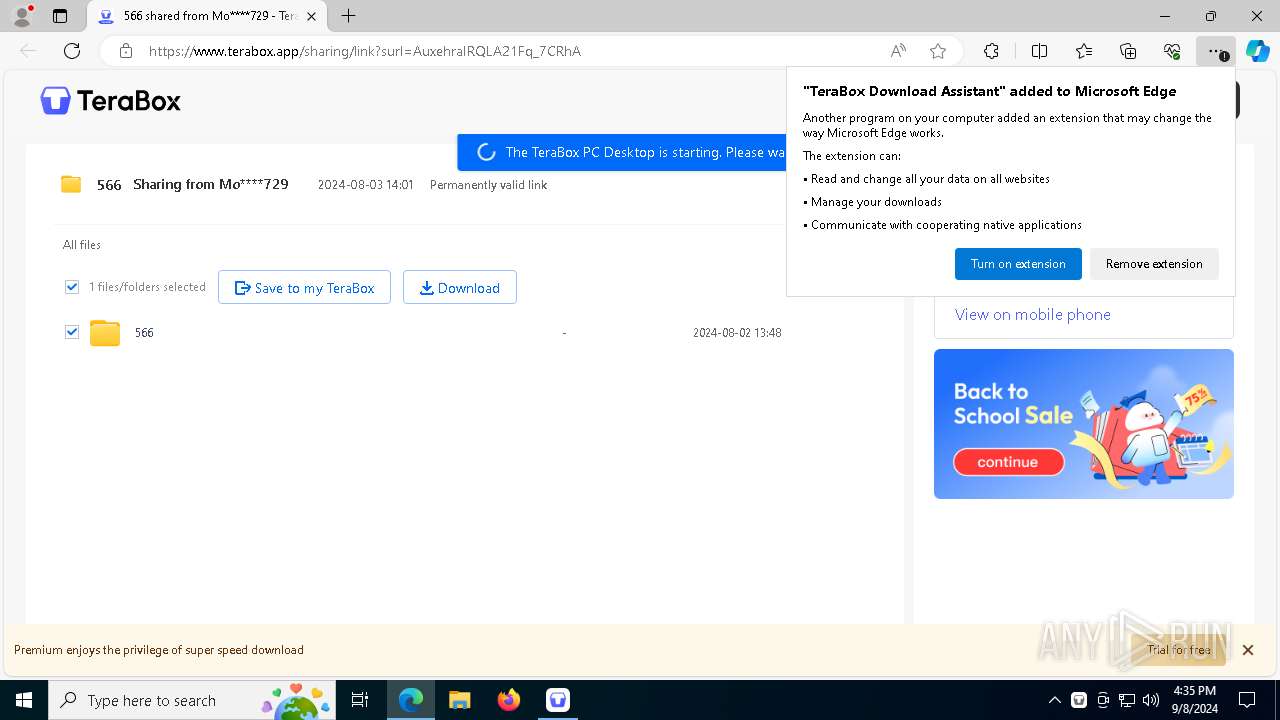Open the Favorites list icon
The width and height of the screenshot is (1280, 720).
(1084, 51)
